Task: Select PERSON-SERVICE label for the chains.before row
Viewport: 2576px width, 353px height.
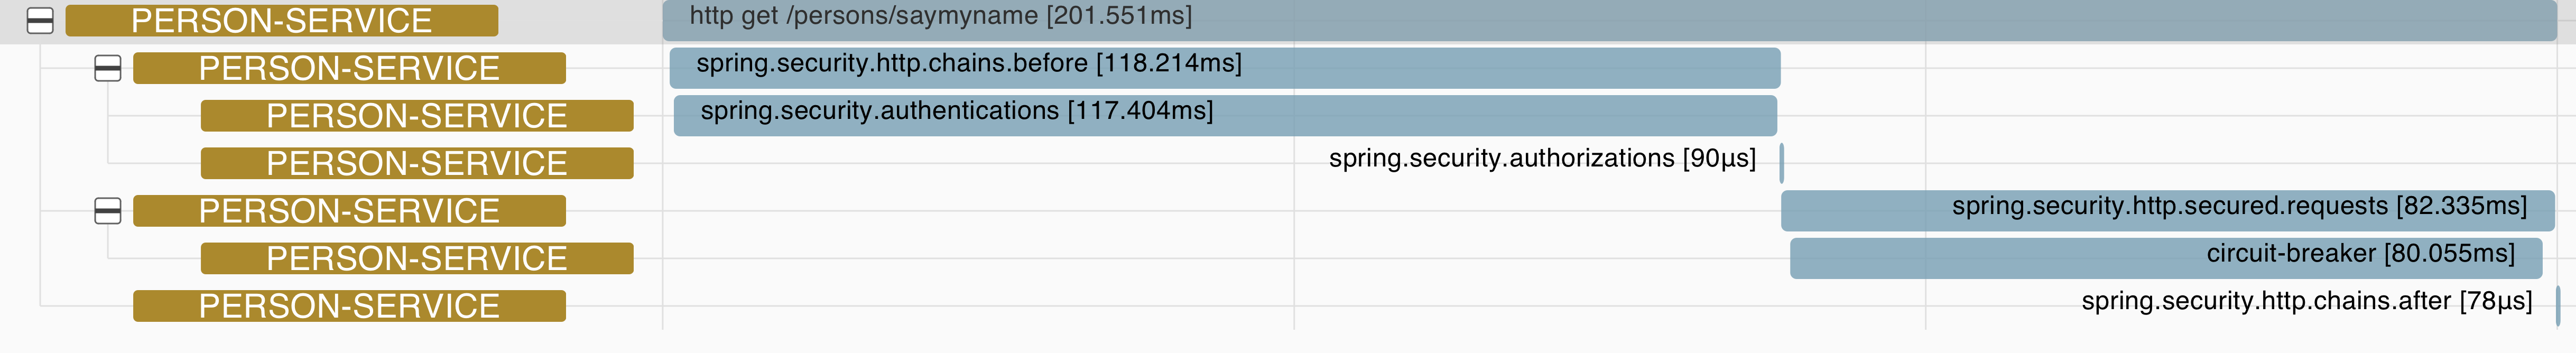Action: [x=349, y=68]
